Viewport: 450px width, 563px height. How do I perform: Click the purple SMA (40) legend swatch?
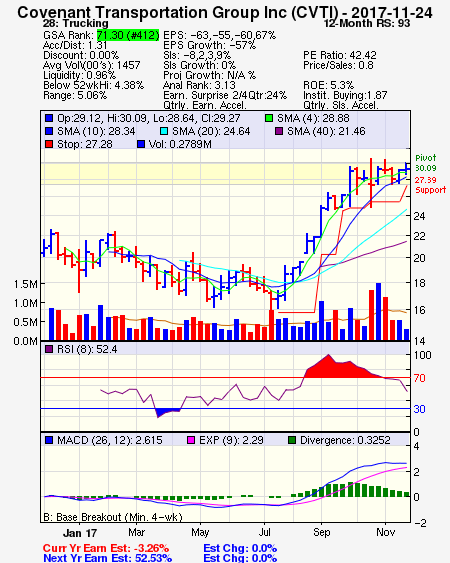click(279, 131)
